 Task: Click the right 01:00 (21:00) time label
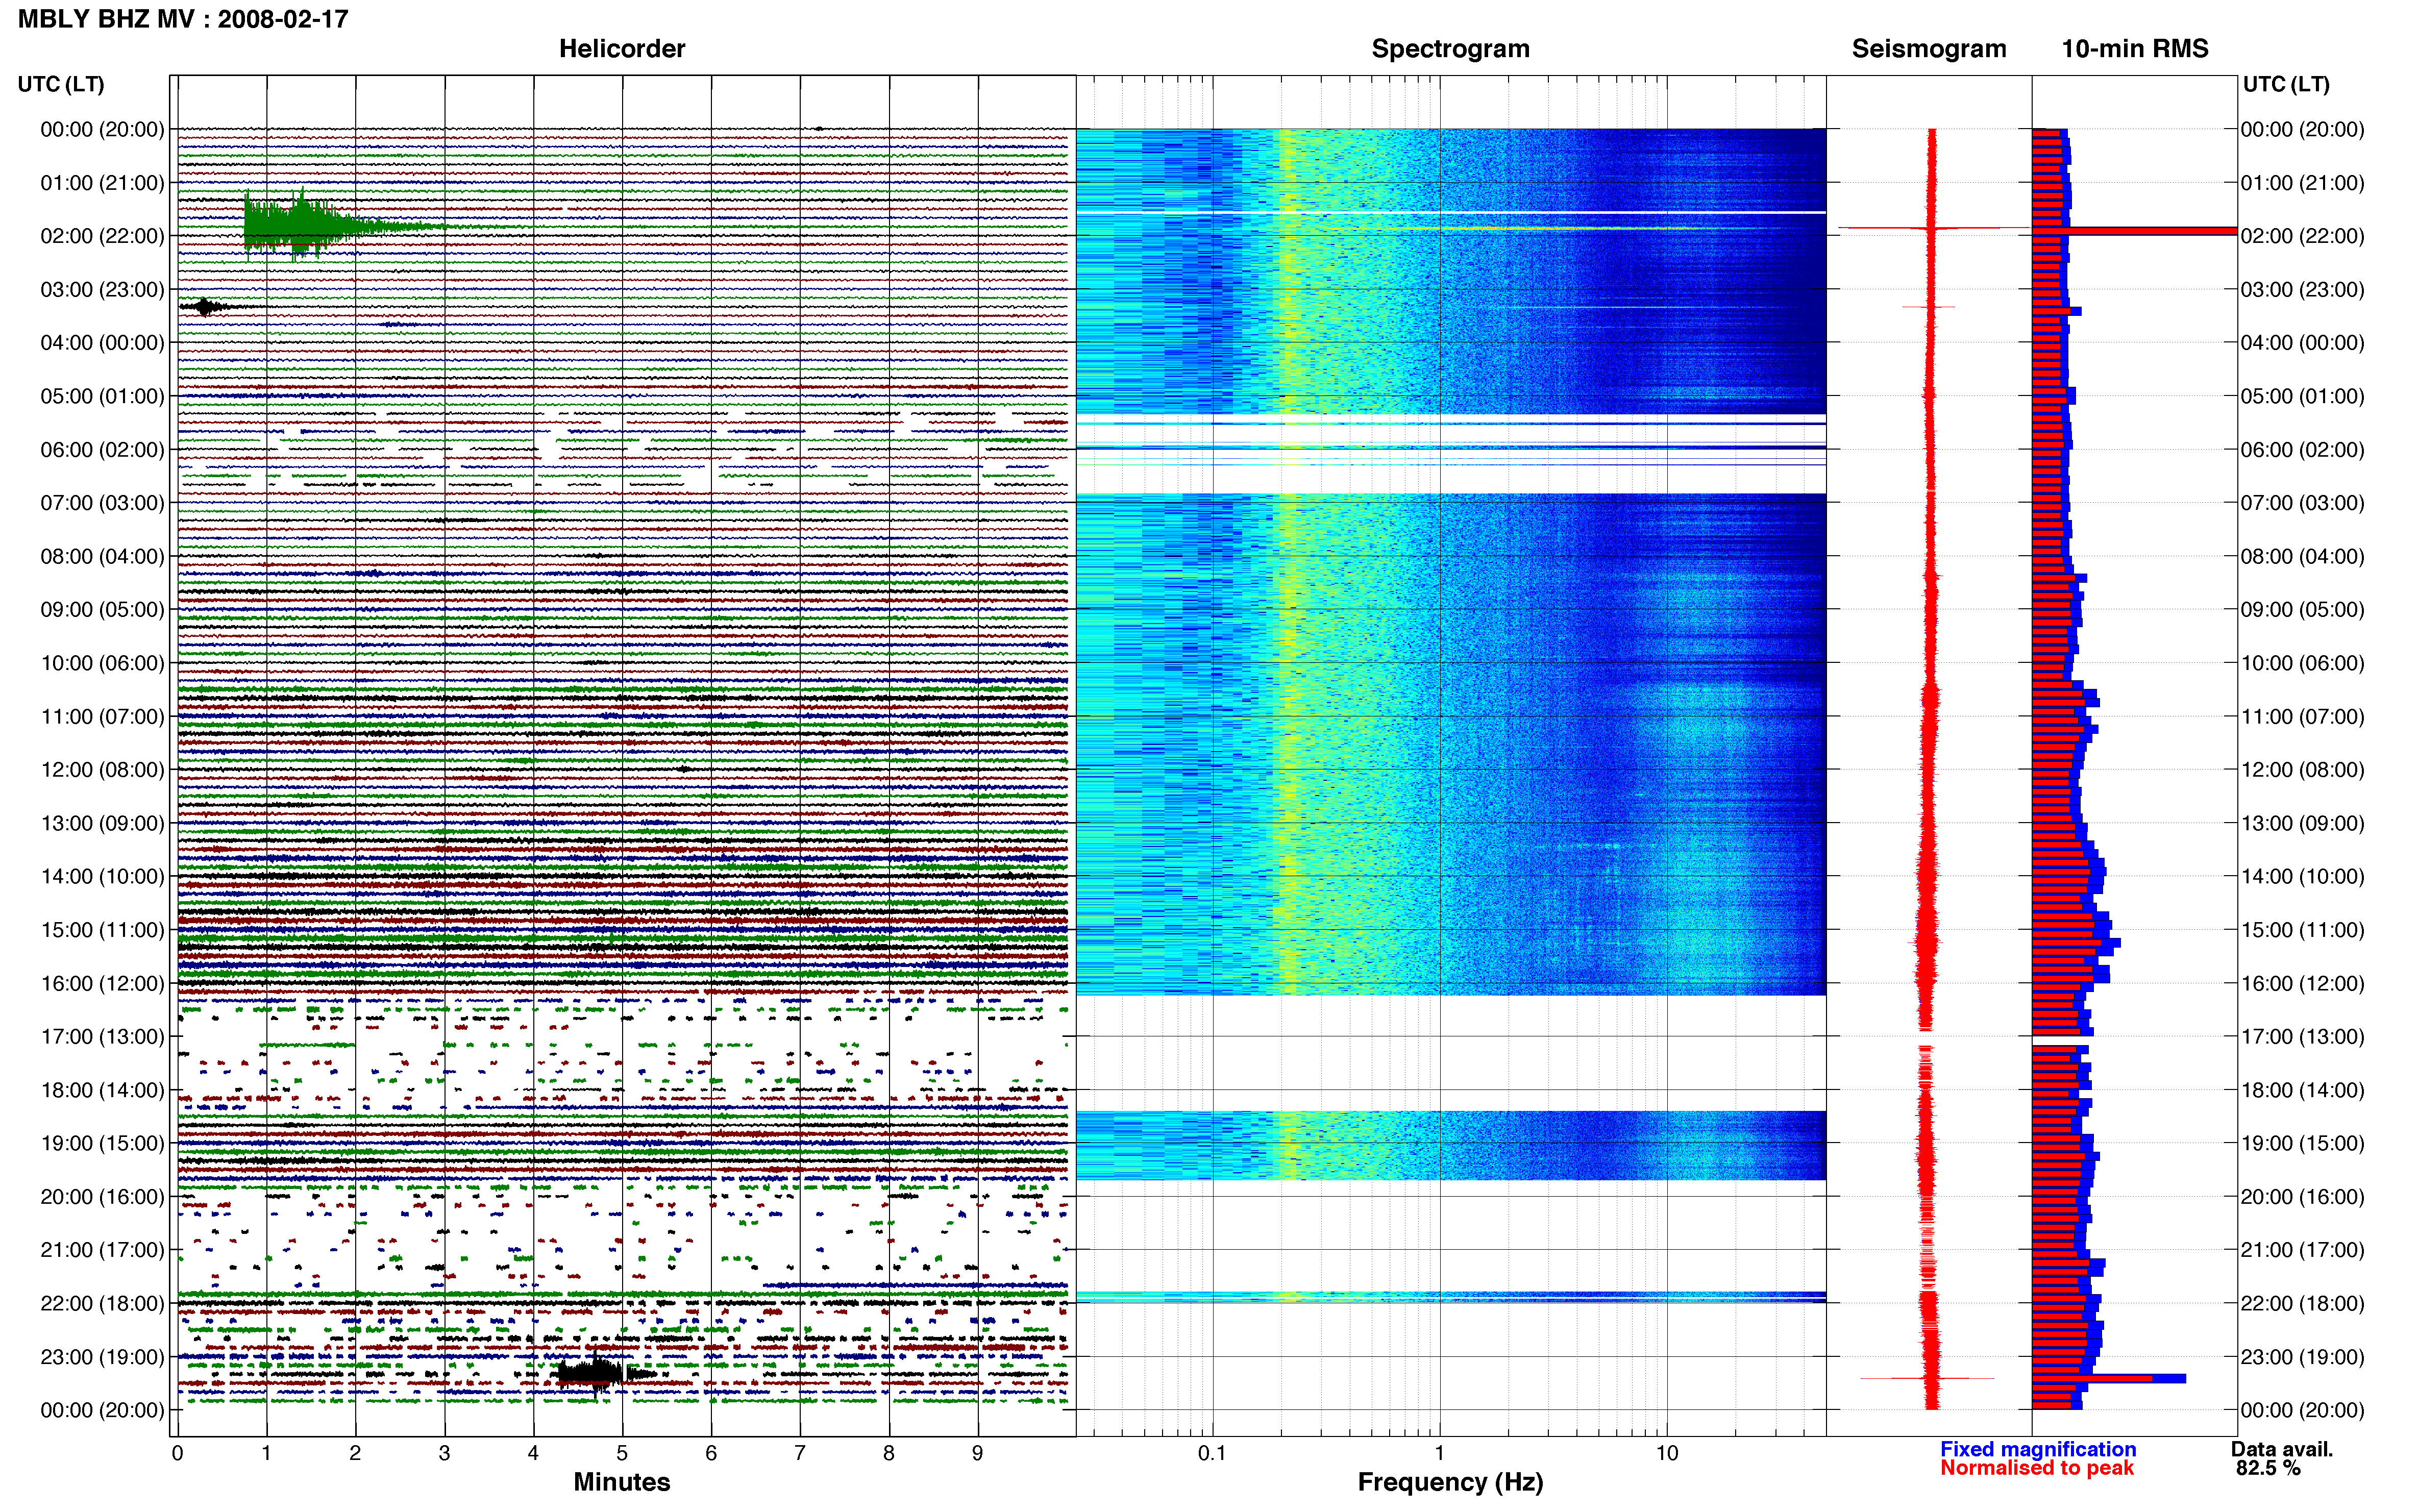click(2302, 183)
